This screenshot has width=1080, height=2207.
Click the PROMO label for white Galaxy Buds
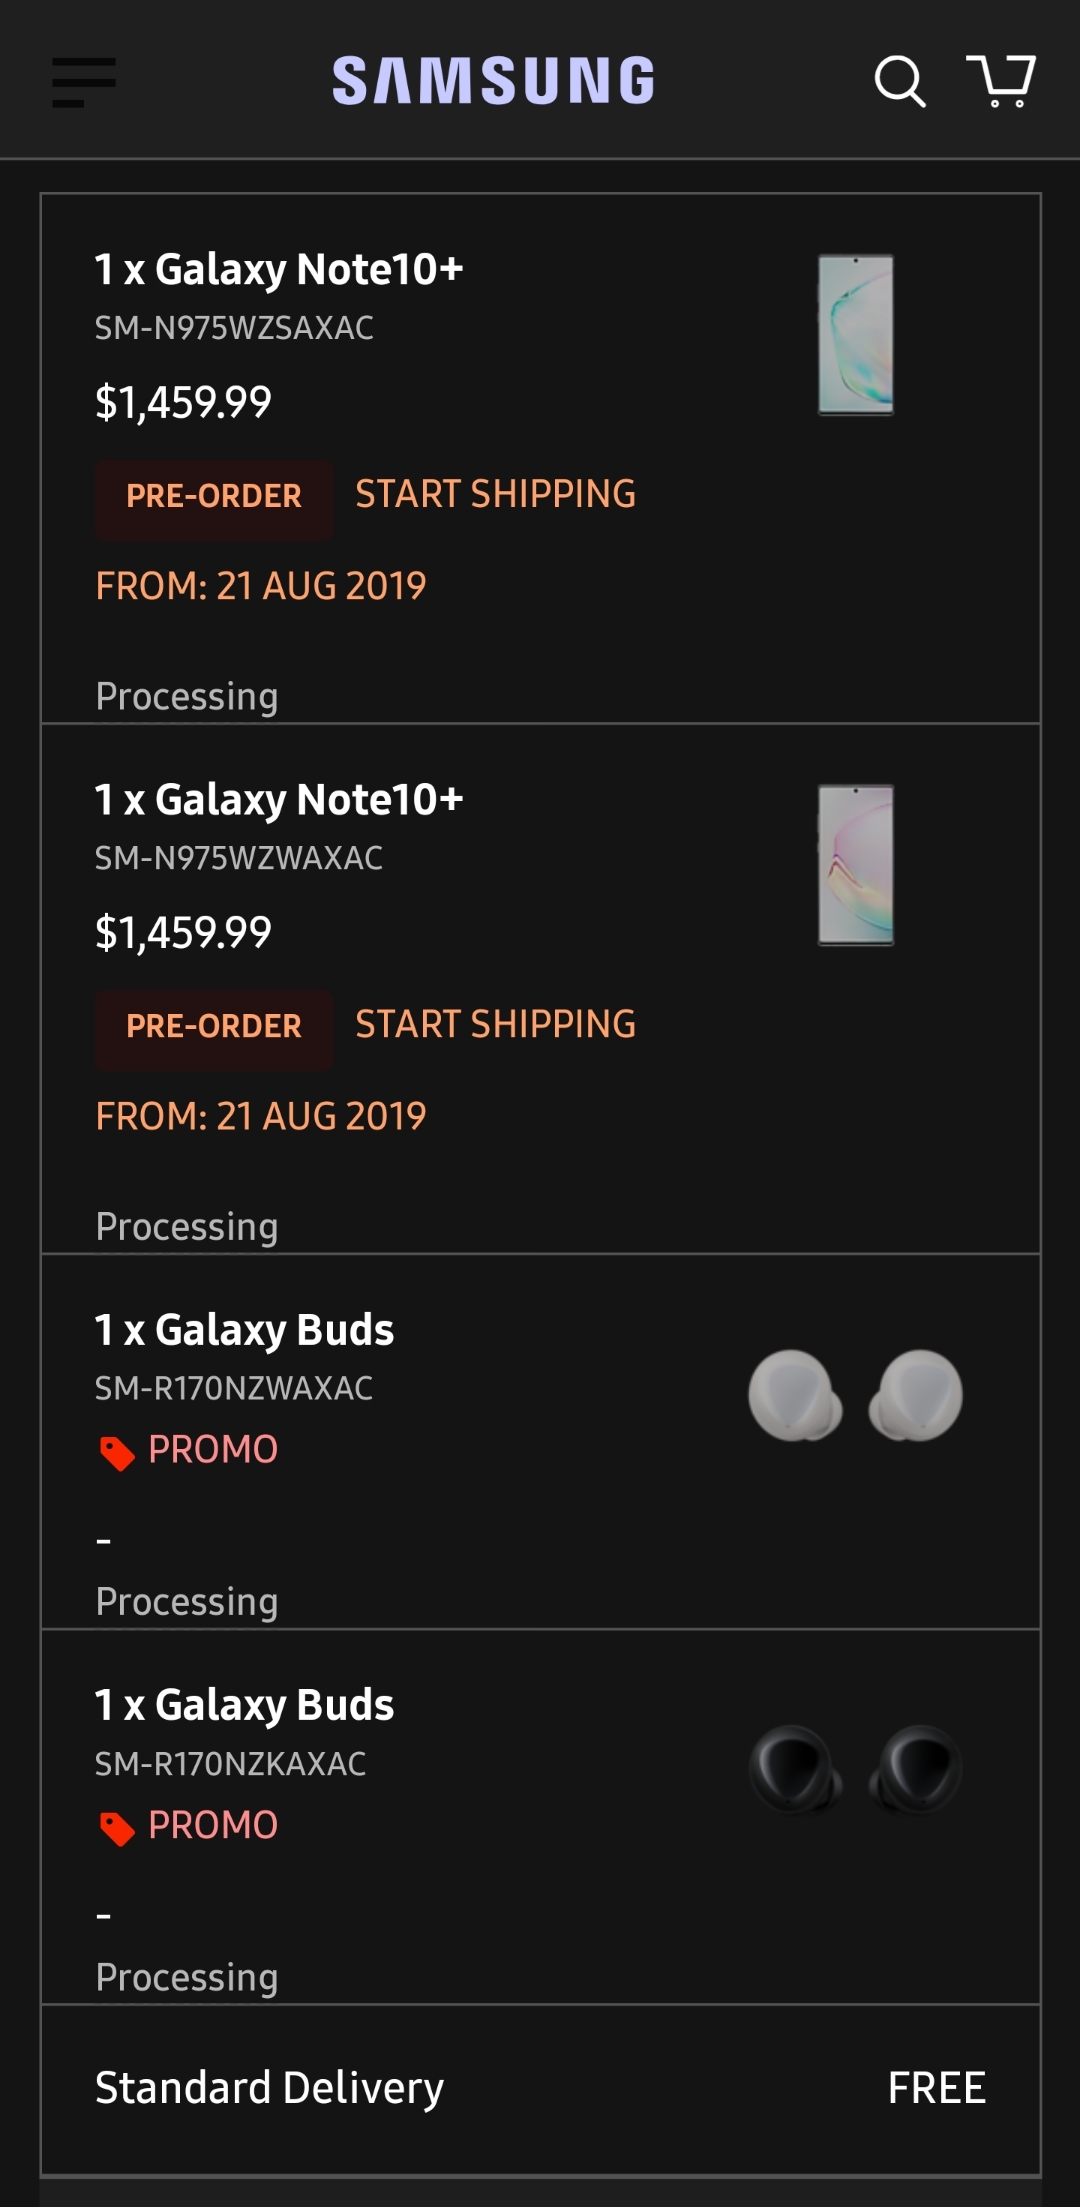[213, 1449]
